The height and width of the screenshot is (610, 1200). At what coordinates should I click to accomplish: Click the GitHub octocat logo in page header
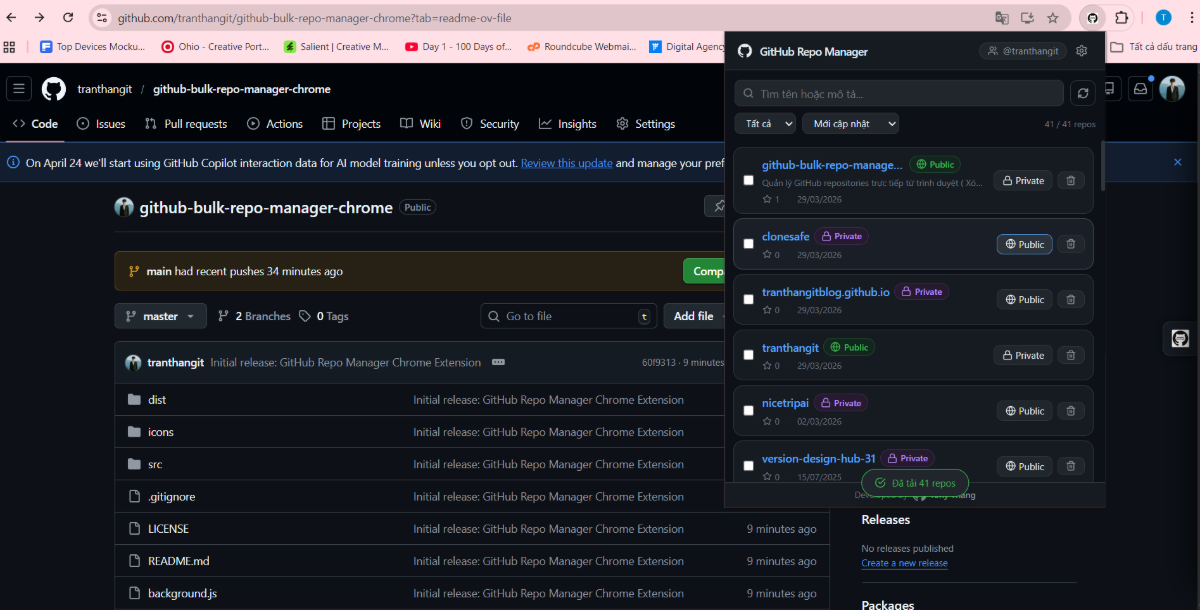point(54,89)
